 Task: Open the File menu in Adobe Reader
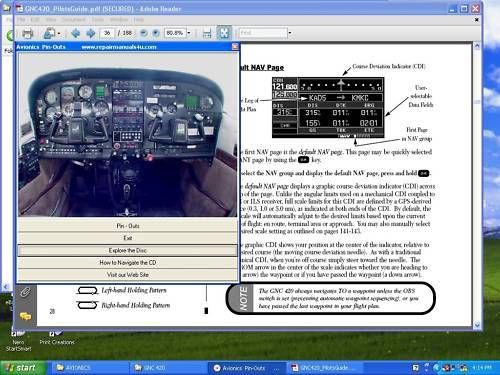(x=21, y=20)
